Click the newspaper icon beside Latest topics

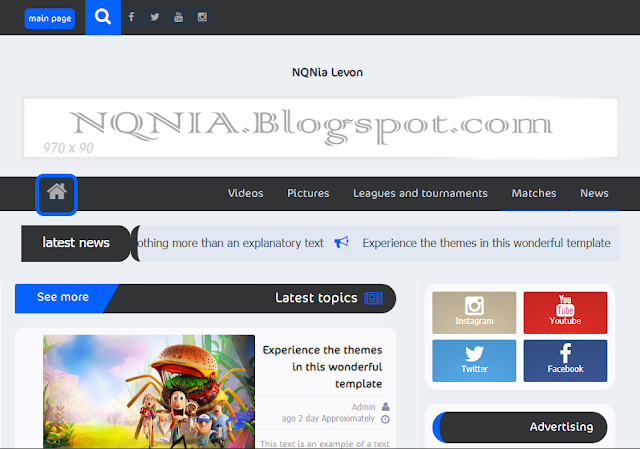373,298
